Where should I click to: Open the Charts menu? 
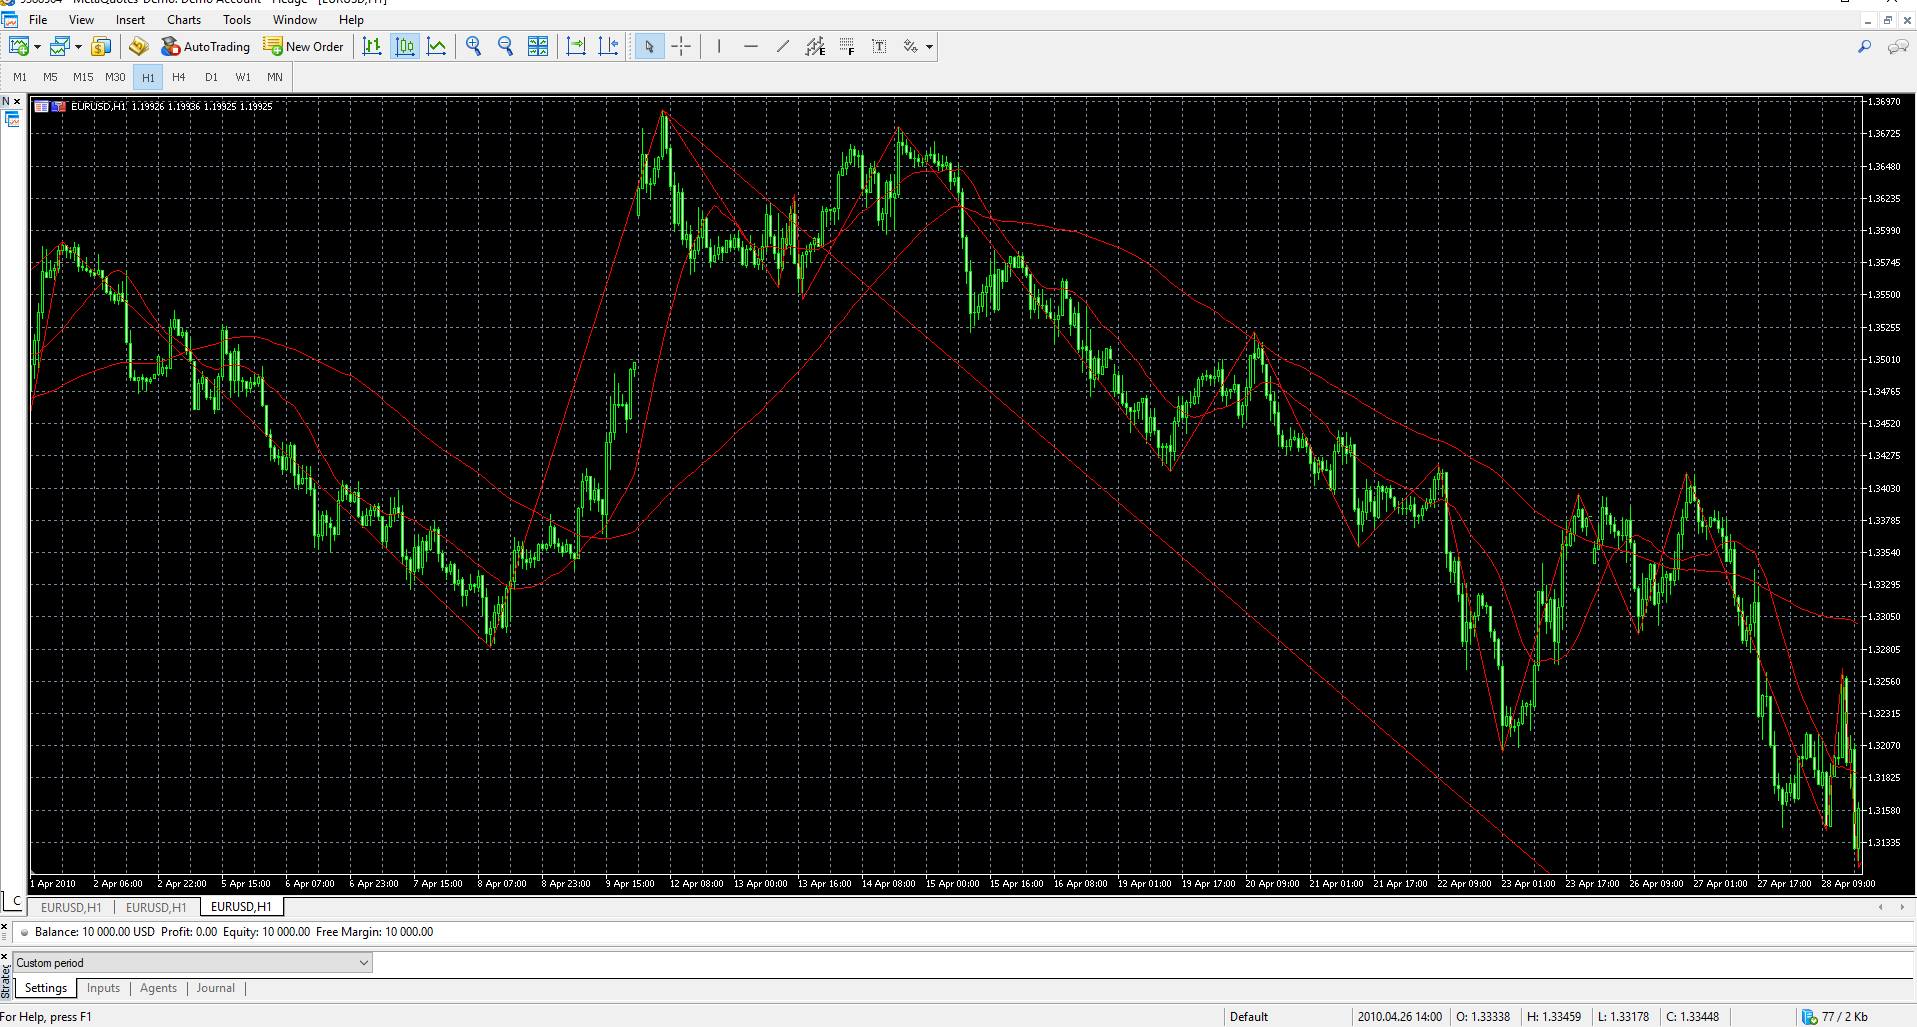(x=184, y=20)
